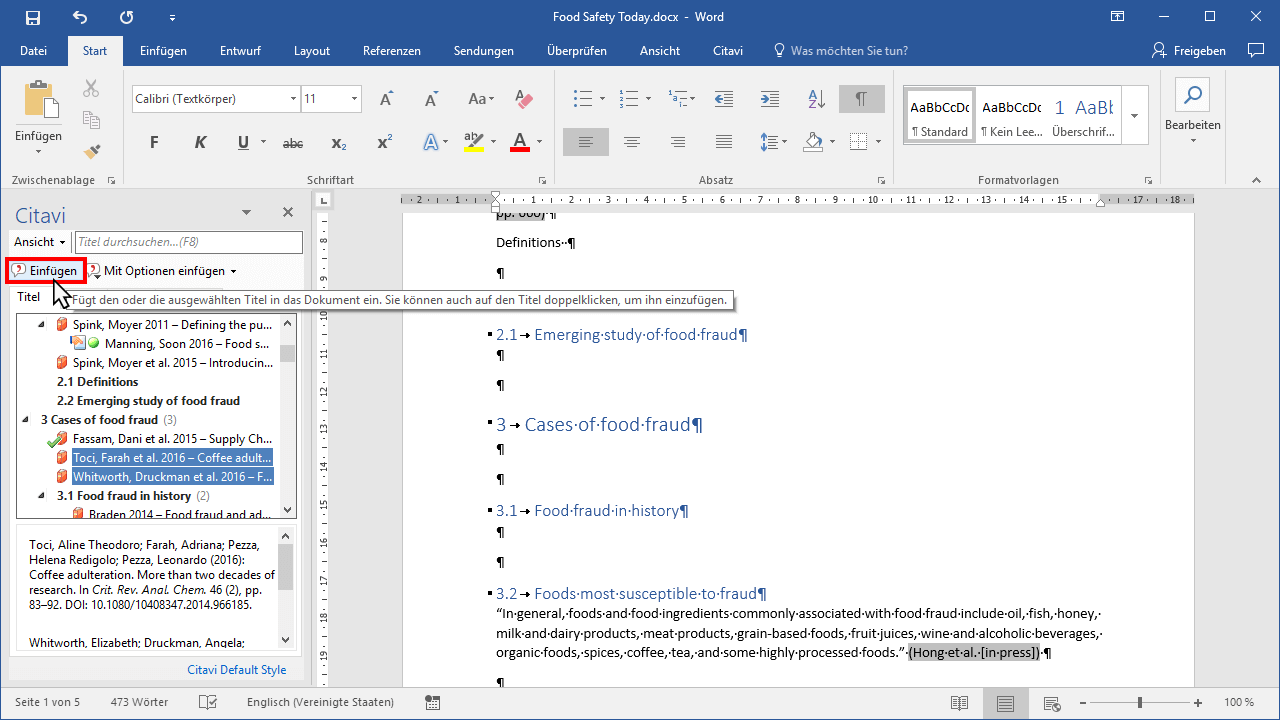Collapse the 3 Cases of food fraud node
1280x720 pixels.
click(26, 420)
